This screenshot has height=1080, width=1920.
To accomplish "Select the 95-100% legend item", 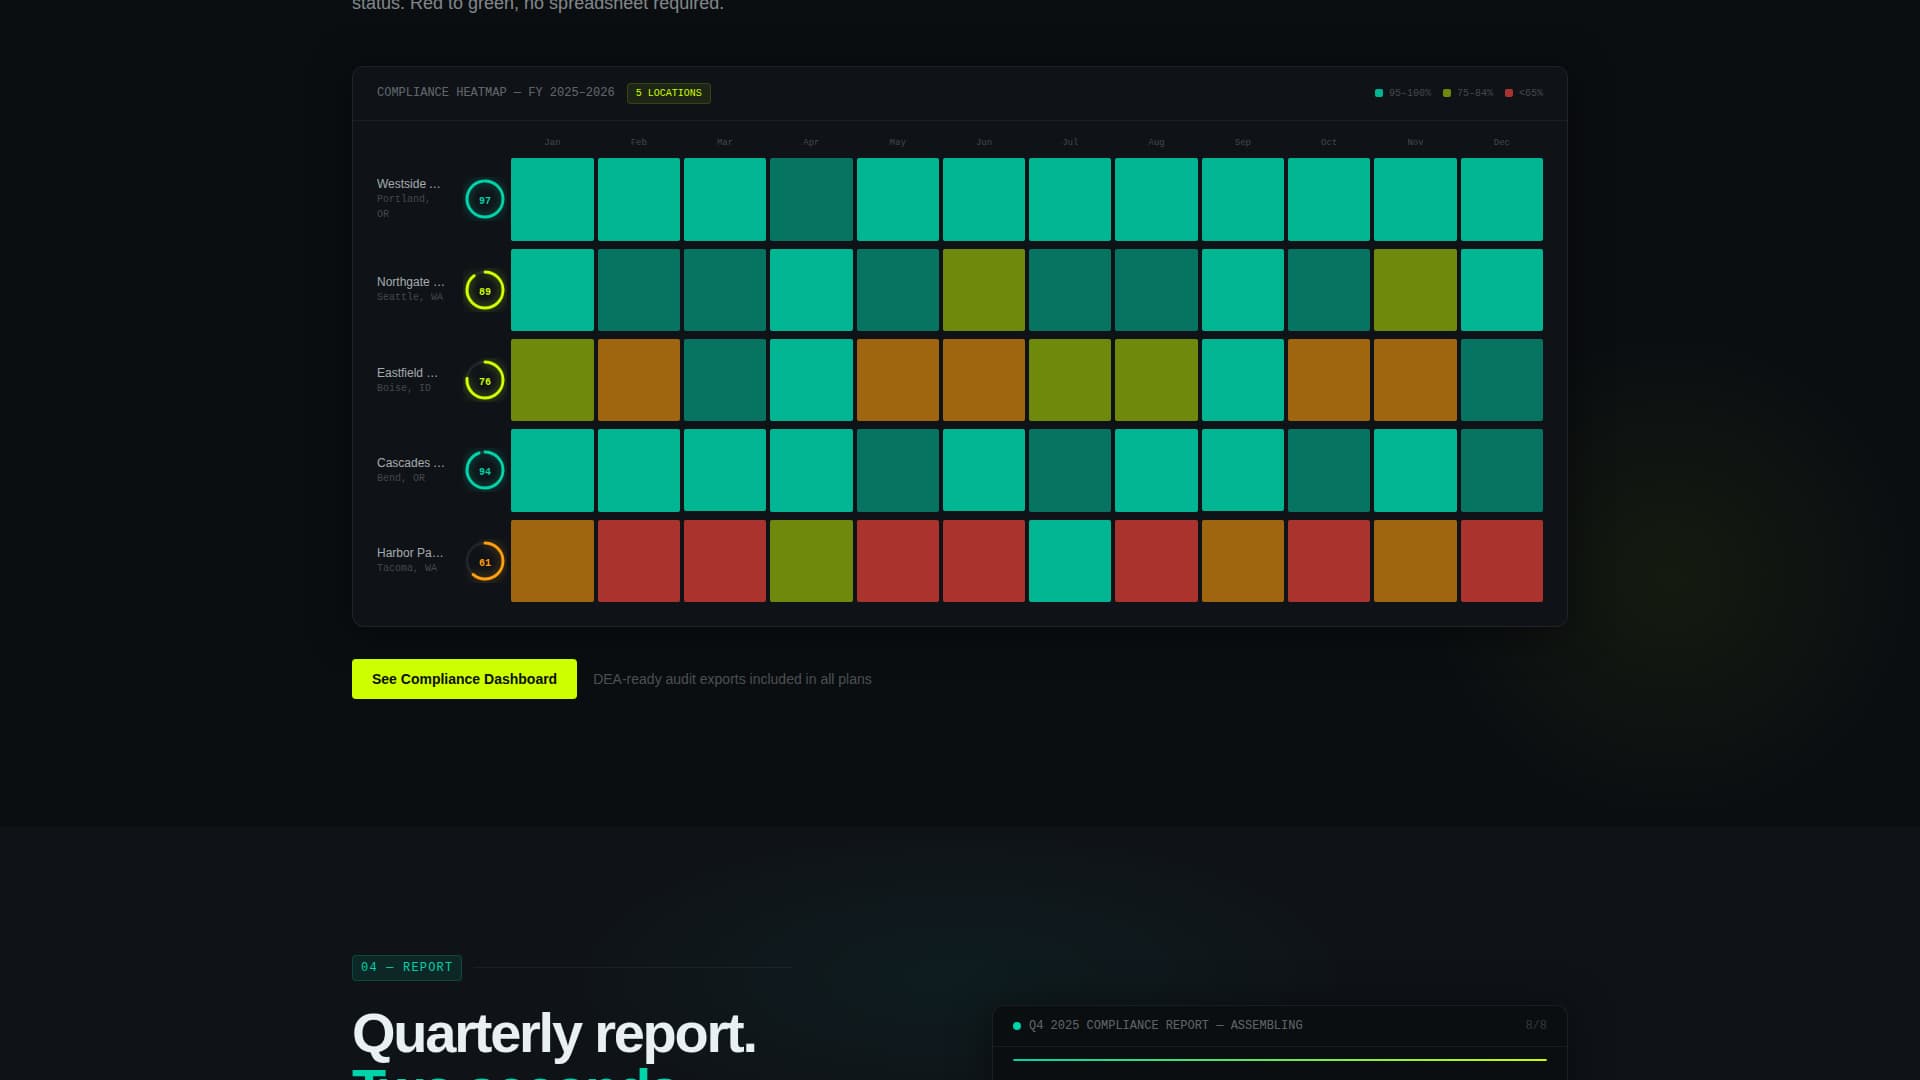I will (x=1403, y=93).
